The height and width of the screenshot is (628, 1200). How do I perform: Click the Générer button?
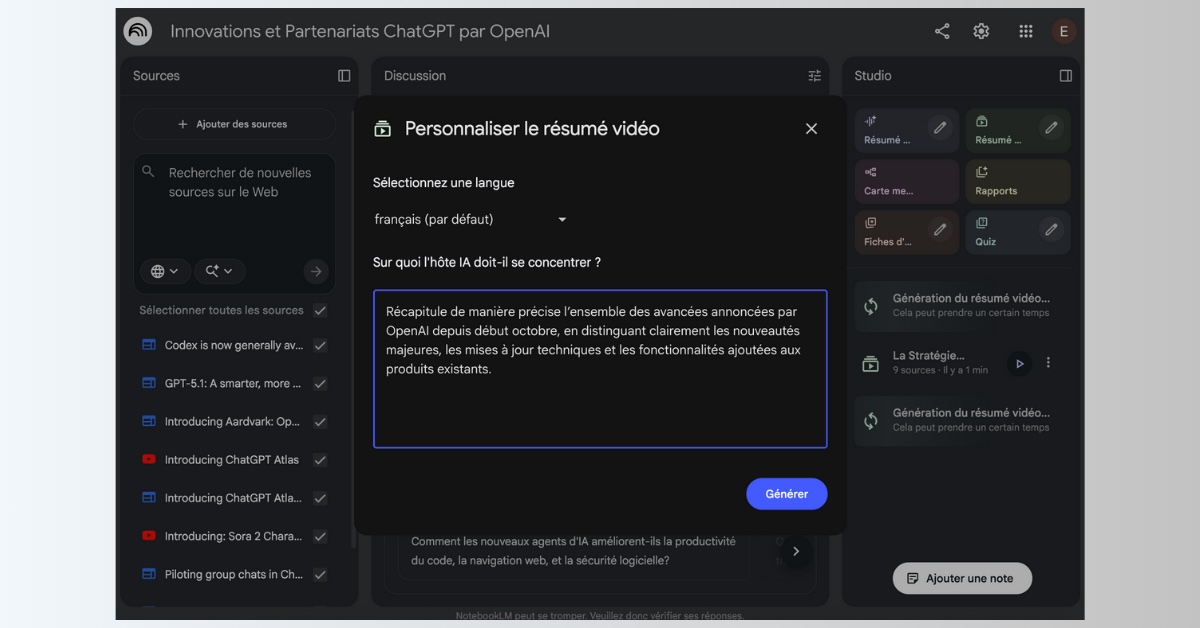pyautogui.click(x=786, y=494)
